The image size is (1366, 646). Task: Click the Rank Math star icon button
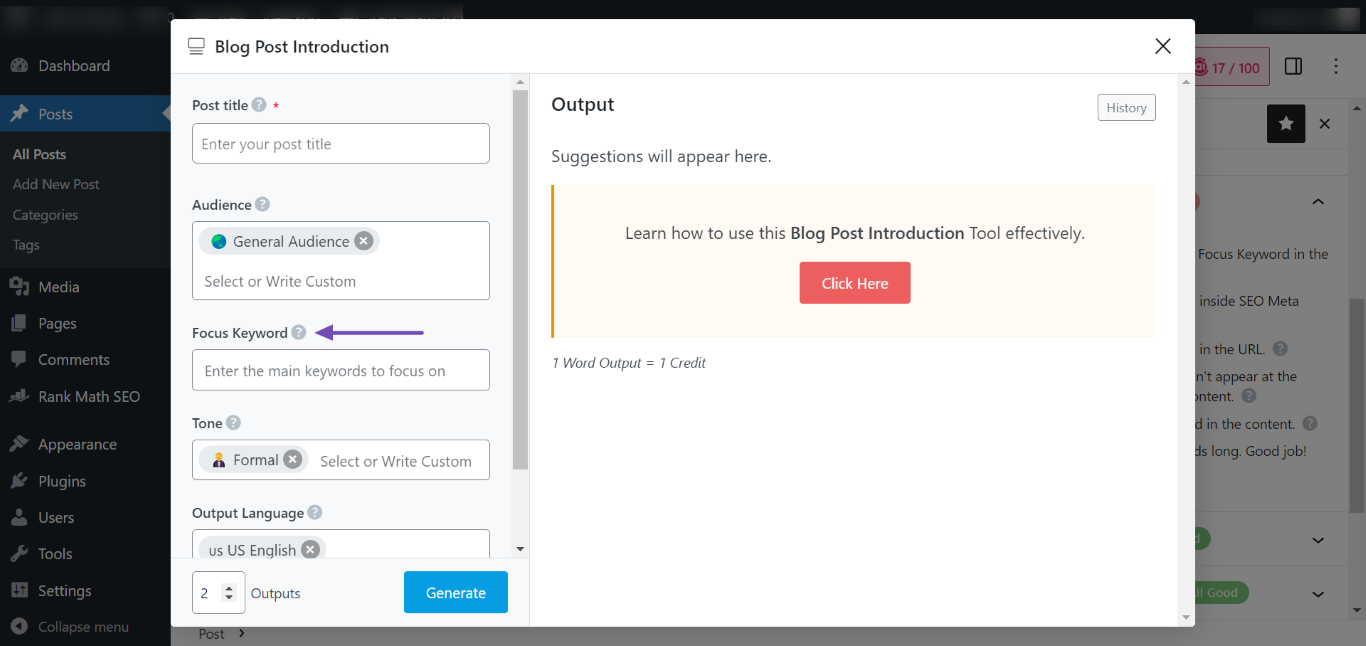pos(1286,124)
